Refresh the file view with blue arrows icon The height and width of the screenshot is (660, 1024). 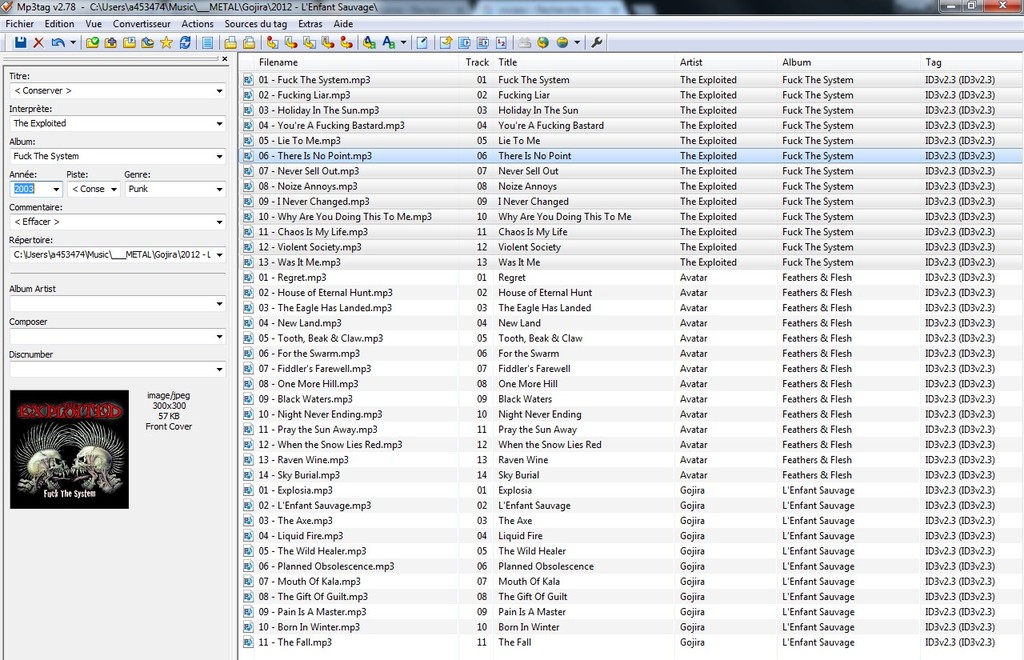(185, 42)
